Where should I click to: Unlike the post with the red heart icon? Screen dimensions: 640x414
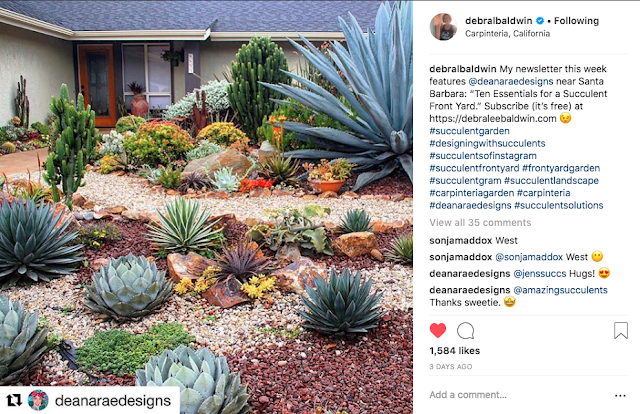pyautogui.click(x=438, y=330)
